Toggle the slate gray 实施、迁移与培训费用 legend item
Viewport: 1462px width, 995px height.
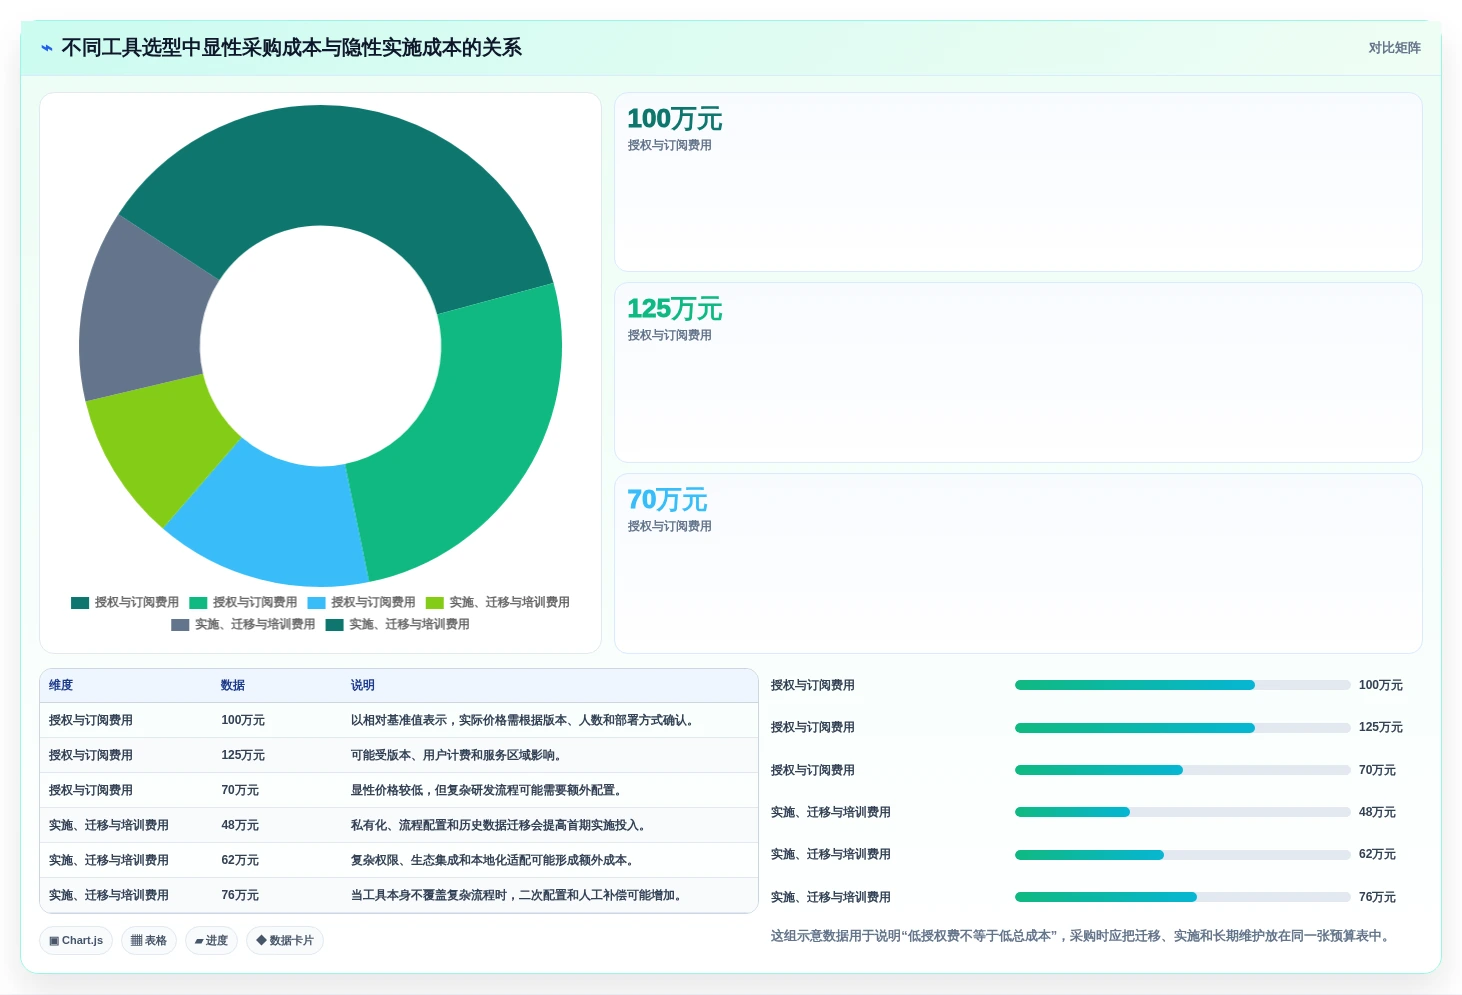point(243,625)
